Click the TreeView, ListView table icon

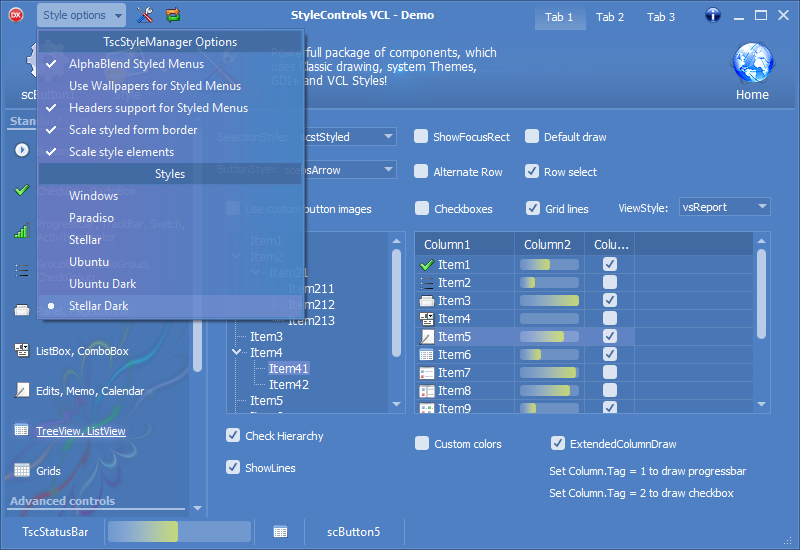(21, 430)
